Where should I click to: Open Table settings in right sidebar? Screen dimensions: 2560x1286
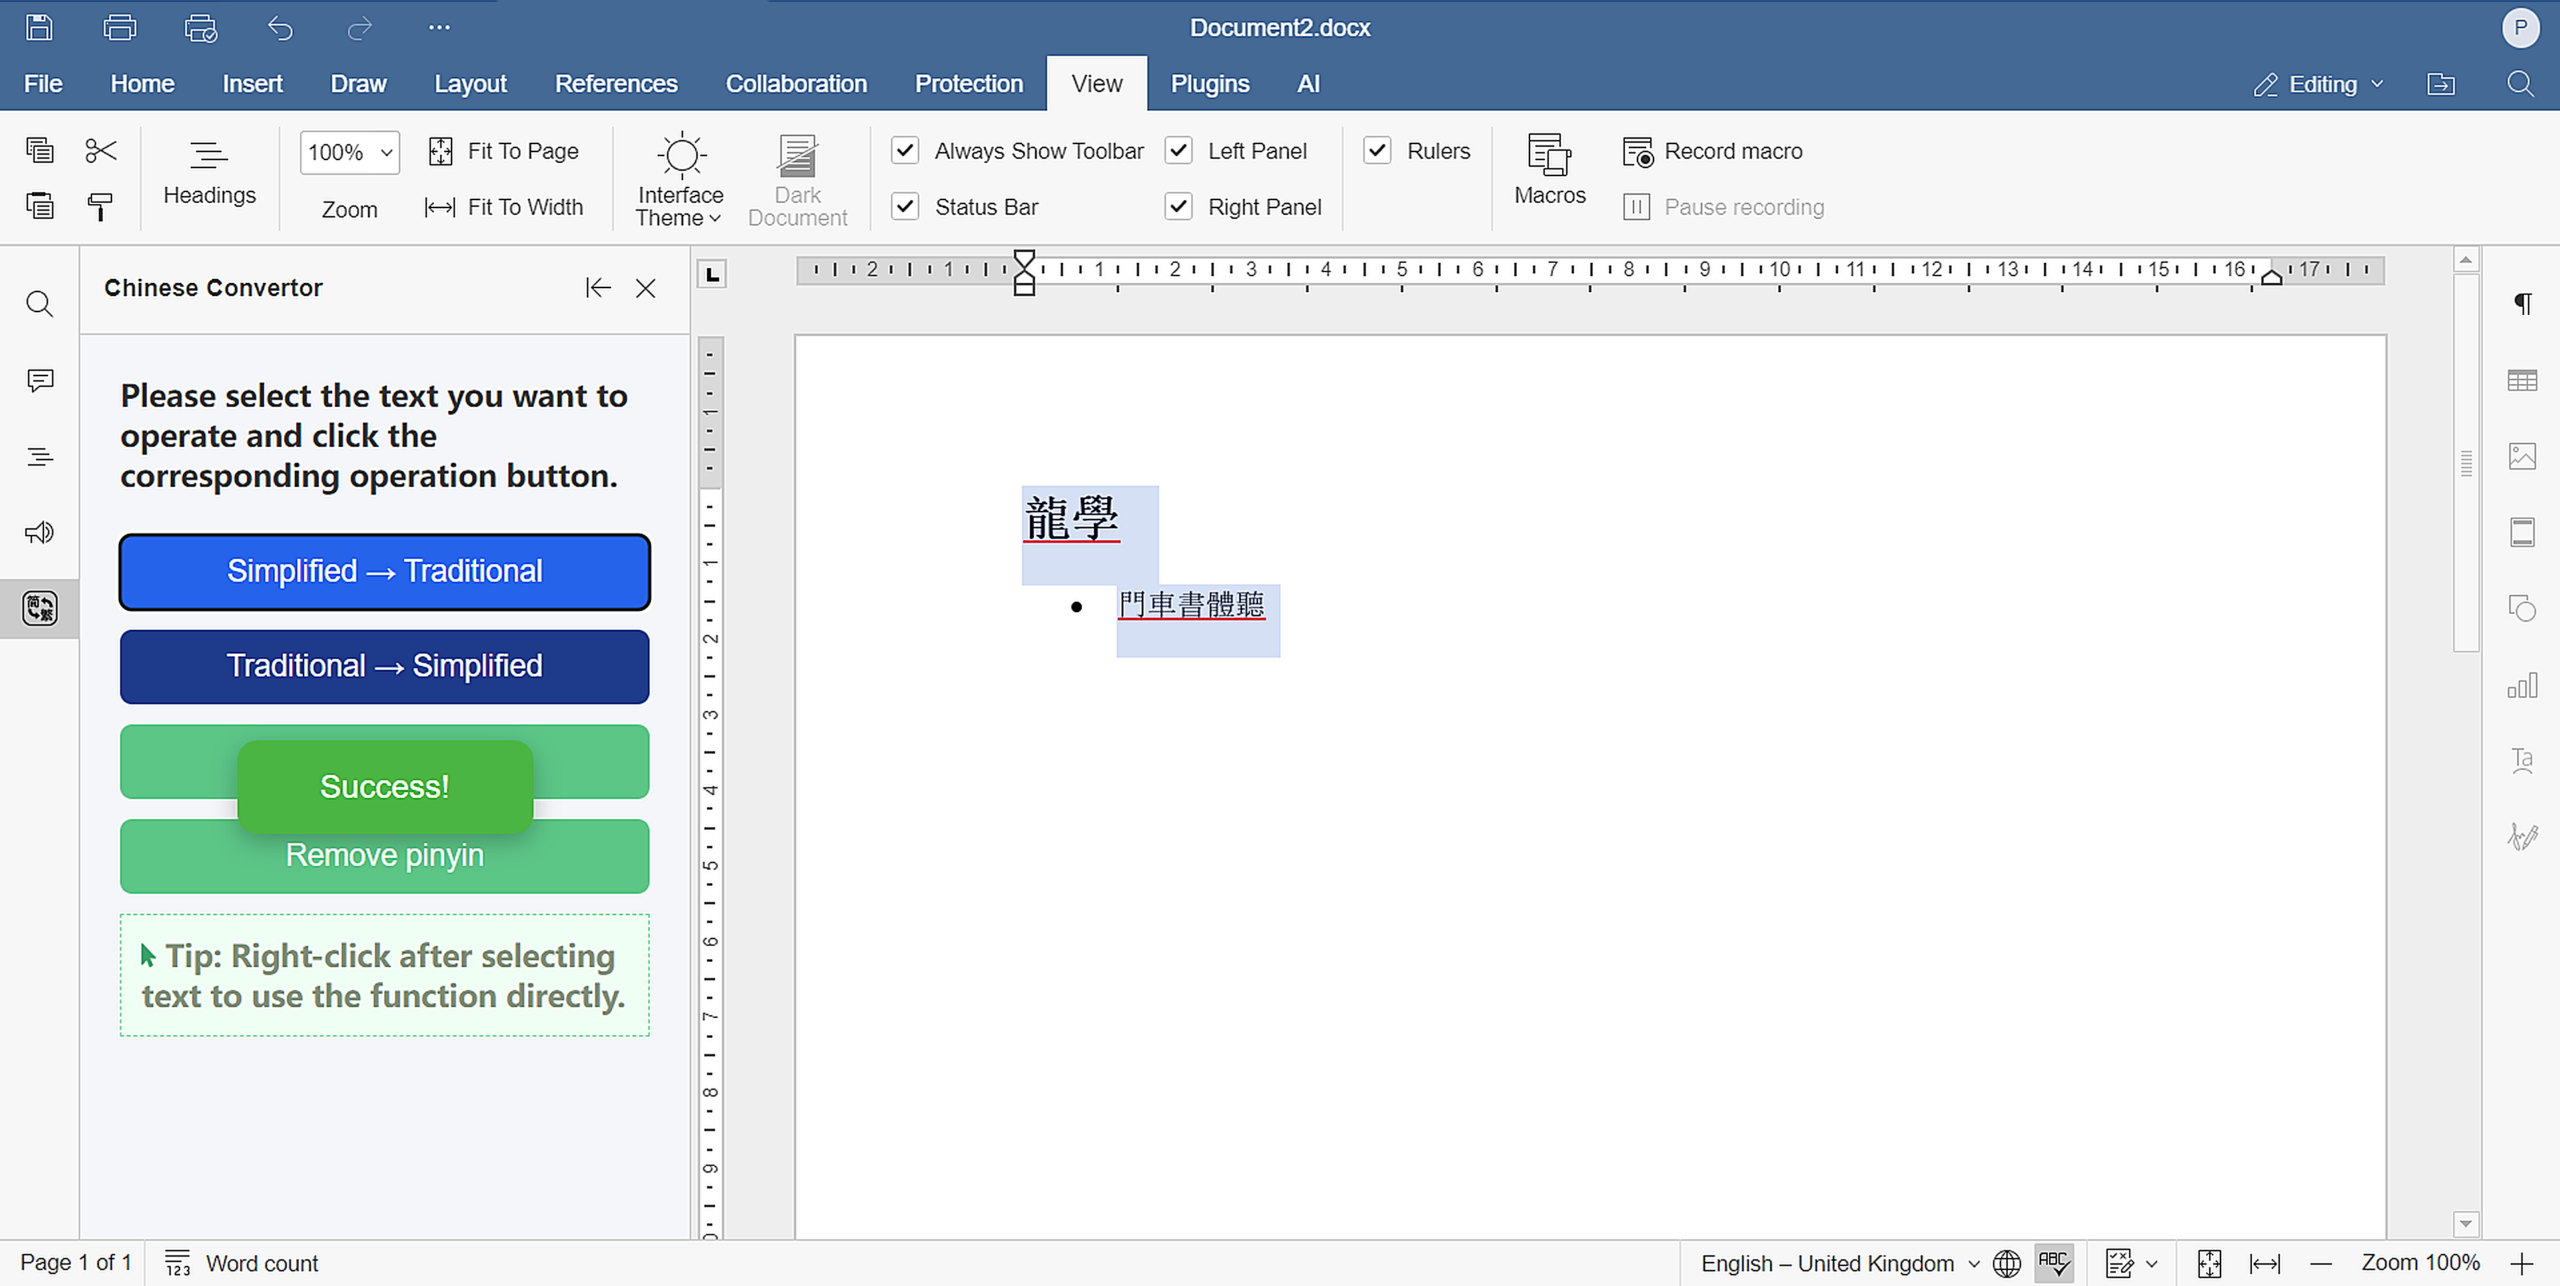tap(2523, 380)
